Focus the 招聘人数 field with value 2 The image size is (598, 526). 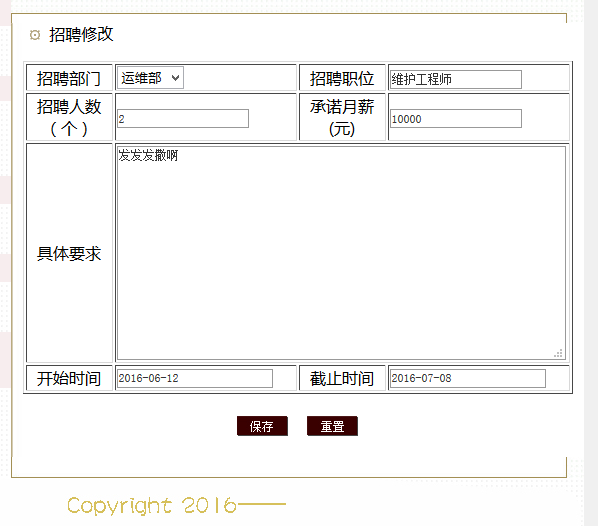point(183,119)
